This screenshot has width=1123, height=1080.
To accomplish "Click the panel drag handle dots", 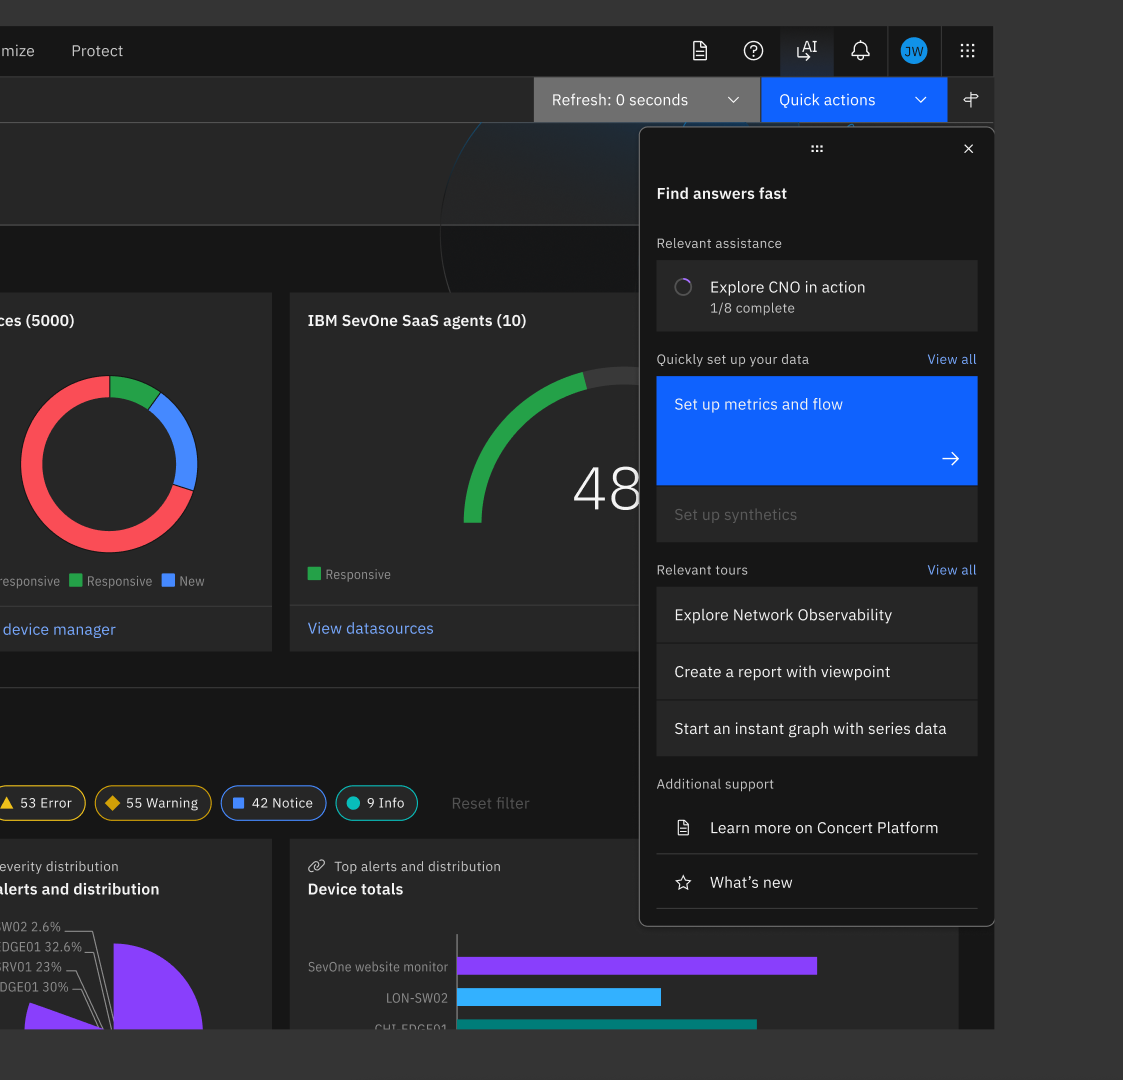I will [x=816, y=149].
